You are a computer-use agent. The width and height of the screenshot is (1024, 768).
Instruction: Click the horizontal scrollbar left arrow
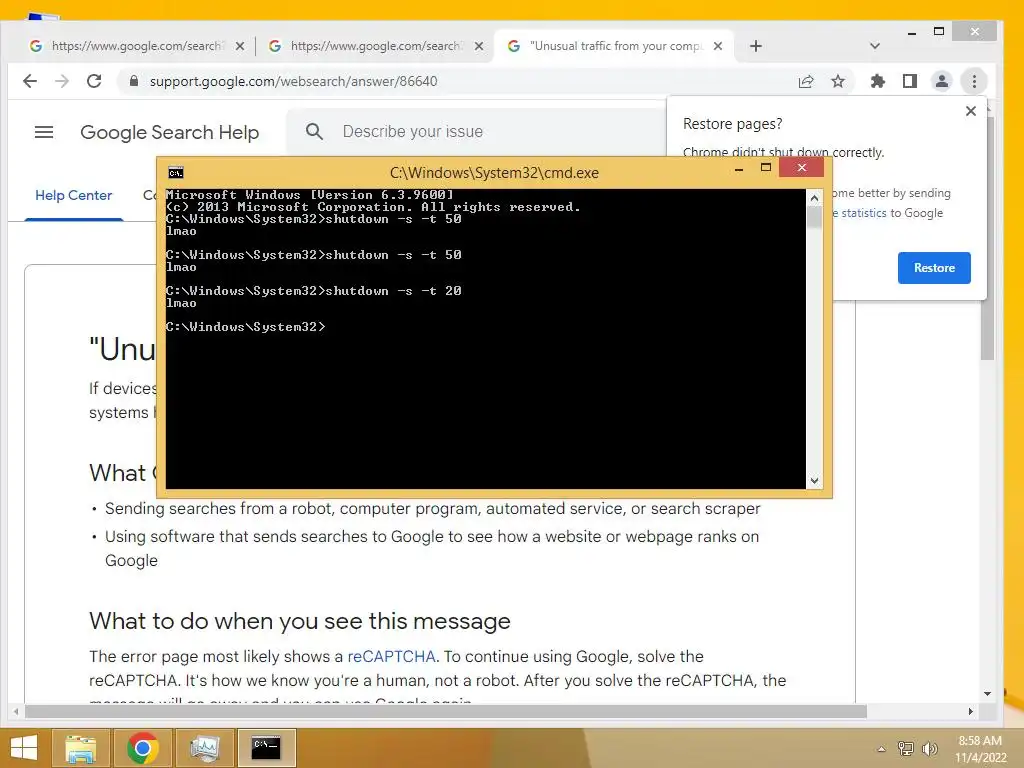[x=16, y=711]
